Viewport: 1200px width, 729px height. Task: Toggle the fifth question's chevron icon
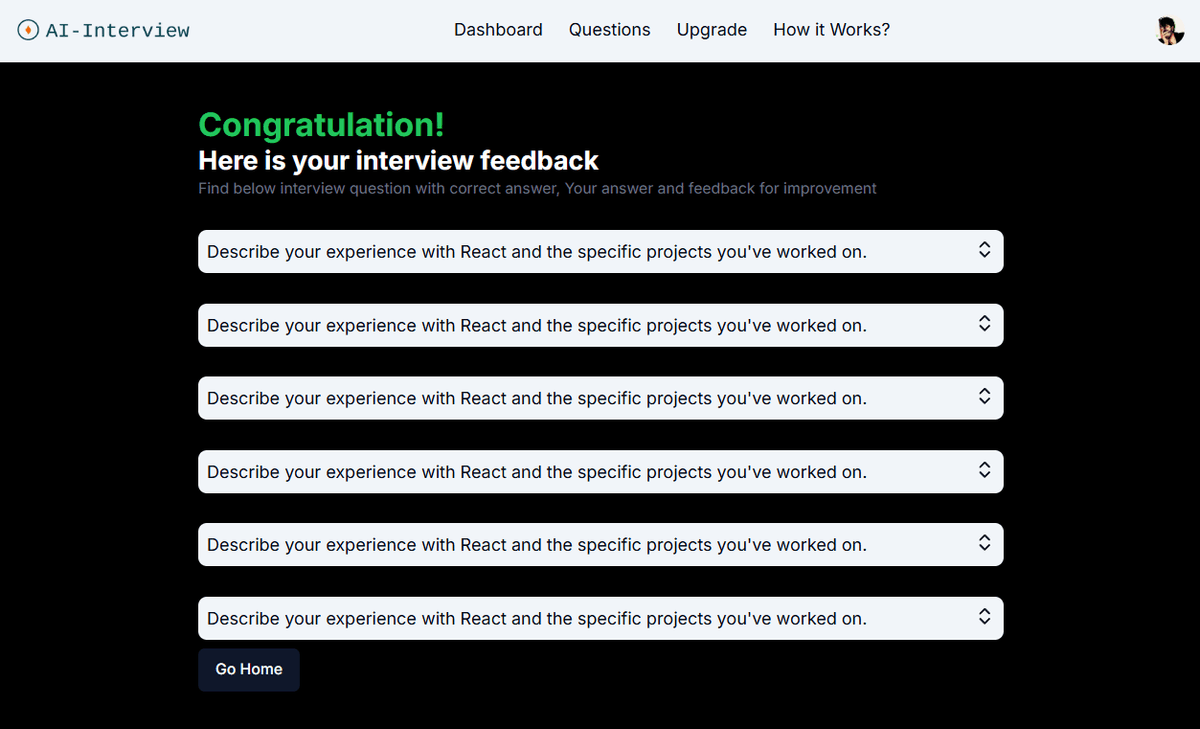(x=984, y=543)
